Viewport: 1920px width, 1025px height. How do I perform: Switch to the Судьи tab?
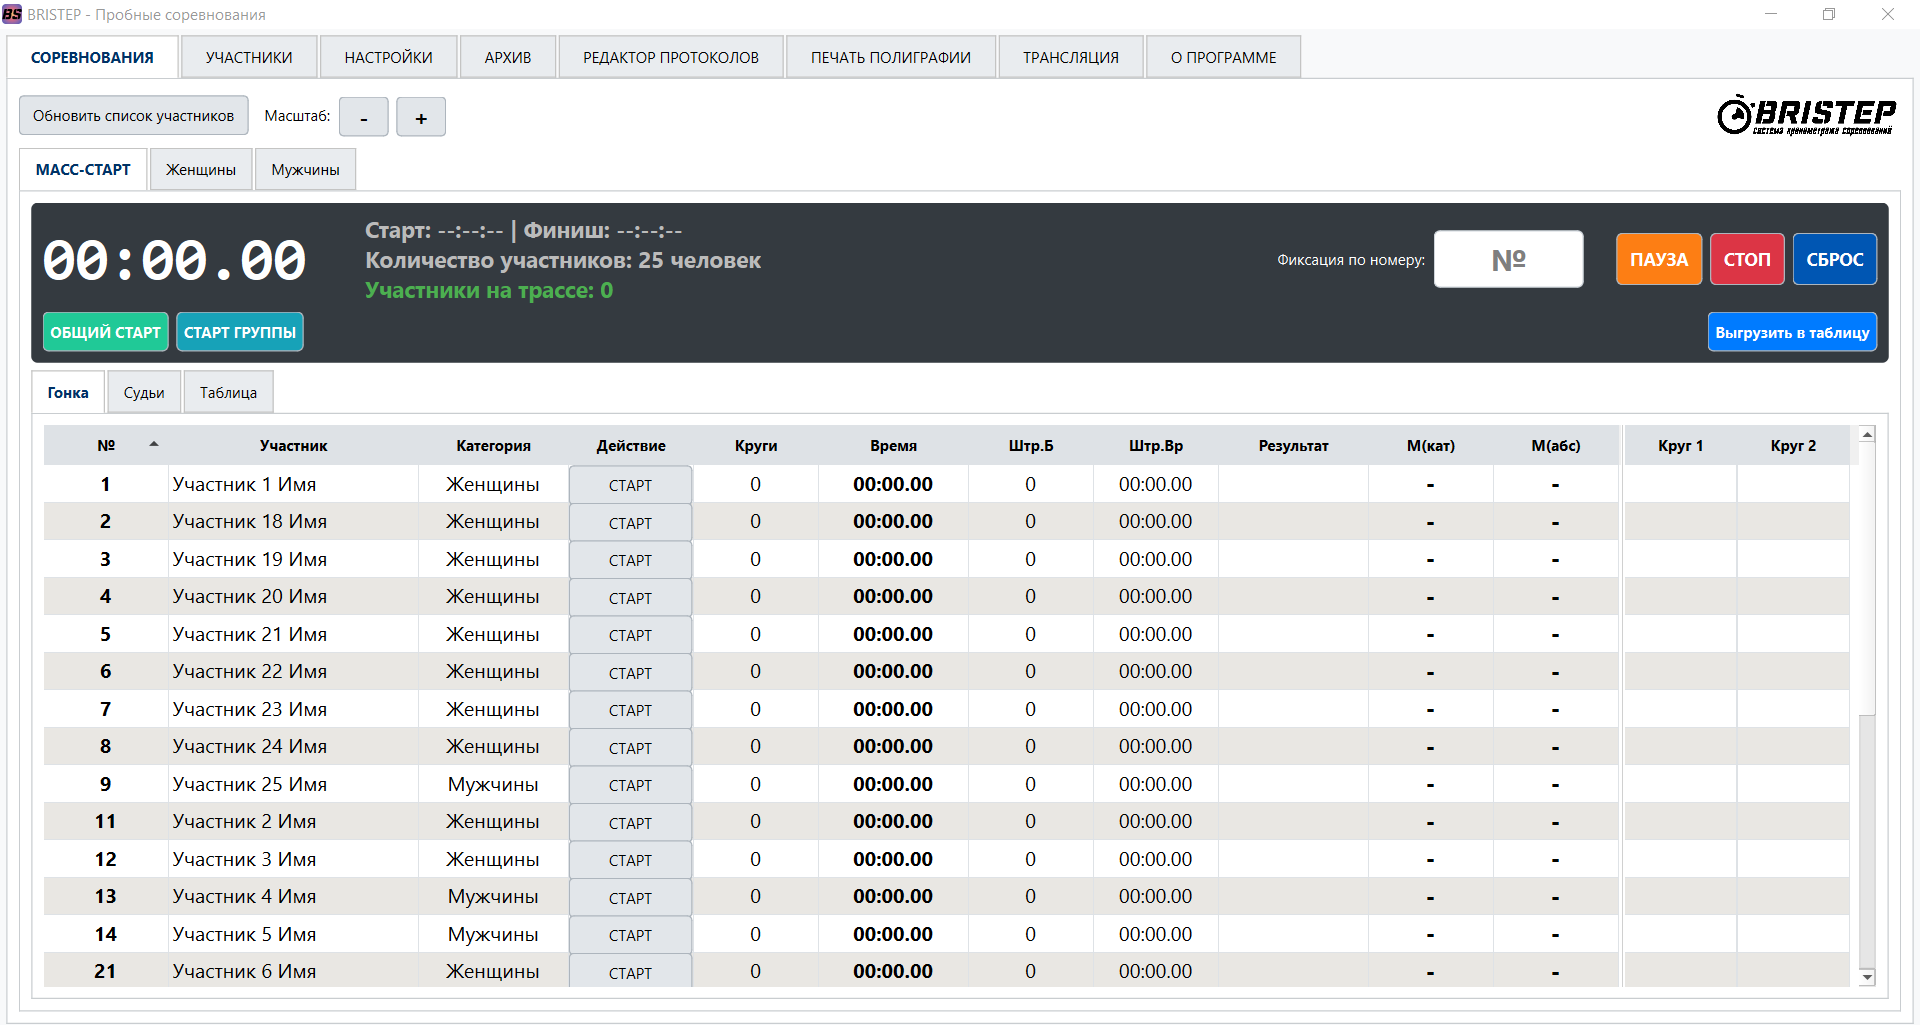click(x=143, y=391)
